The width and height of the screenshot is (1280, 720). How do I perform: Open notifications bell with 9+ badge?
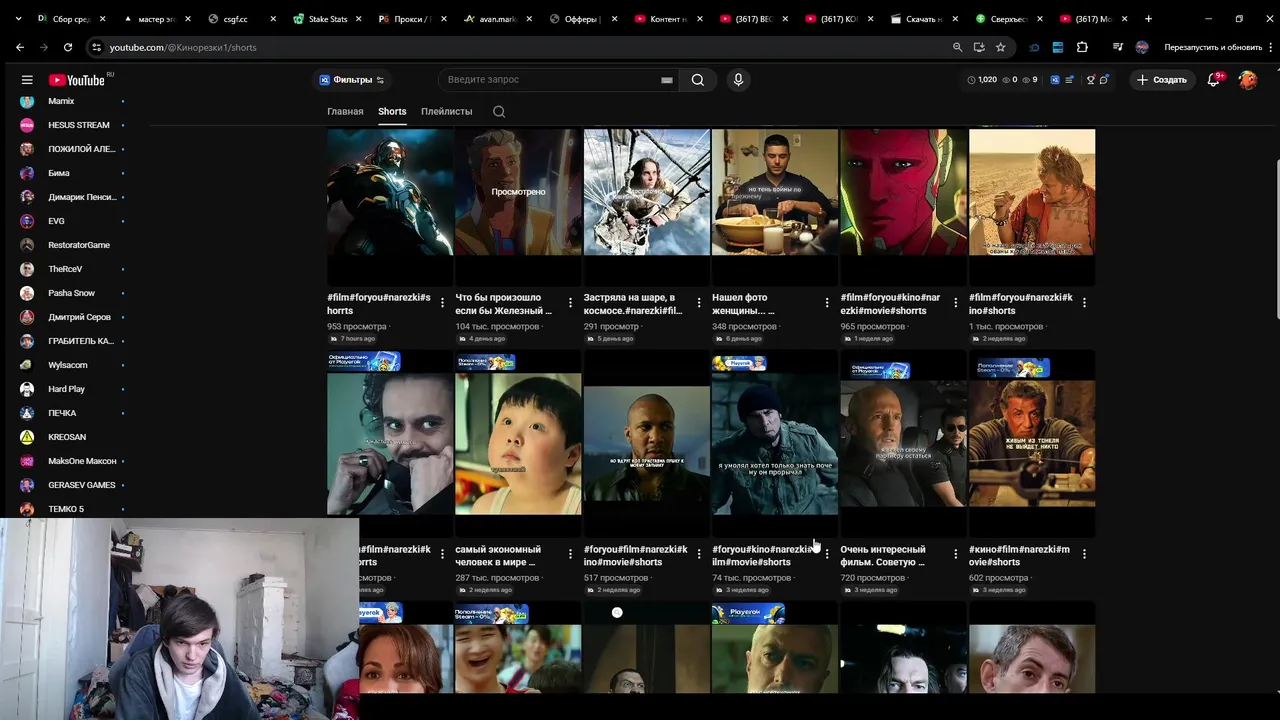click(1214, 80)
